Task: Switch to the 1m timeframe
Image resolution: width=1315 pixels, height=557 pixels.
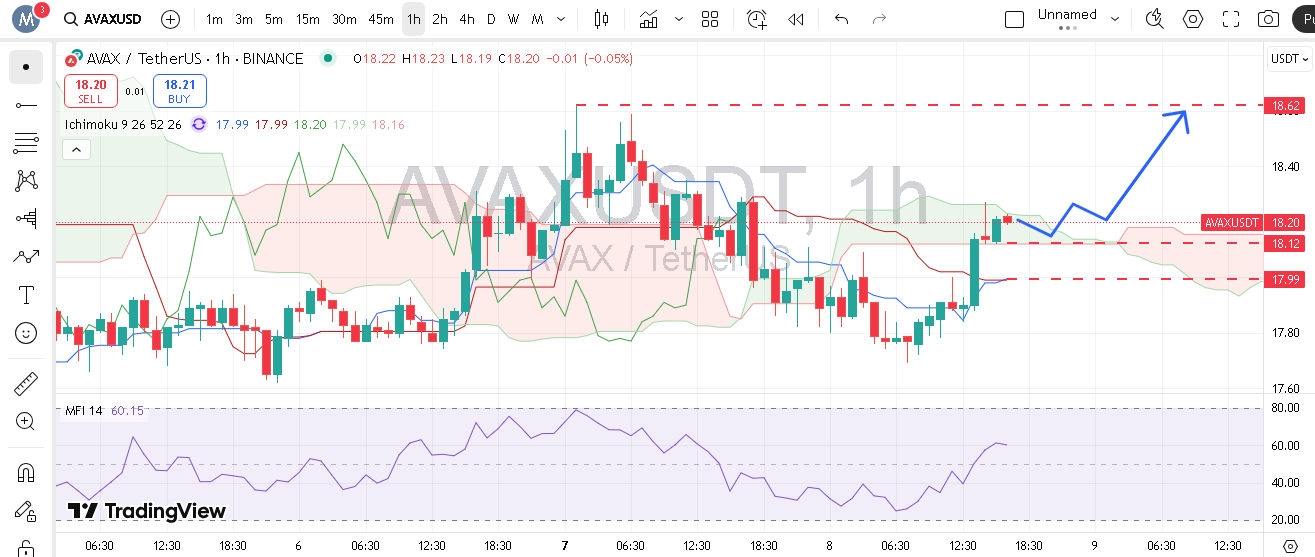Action: 214,19
